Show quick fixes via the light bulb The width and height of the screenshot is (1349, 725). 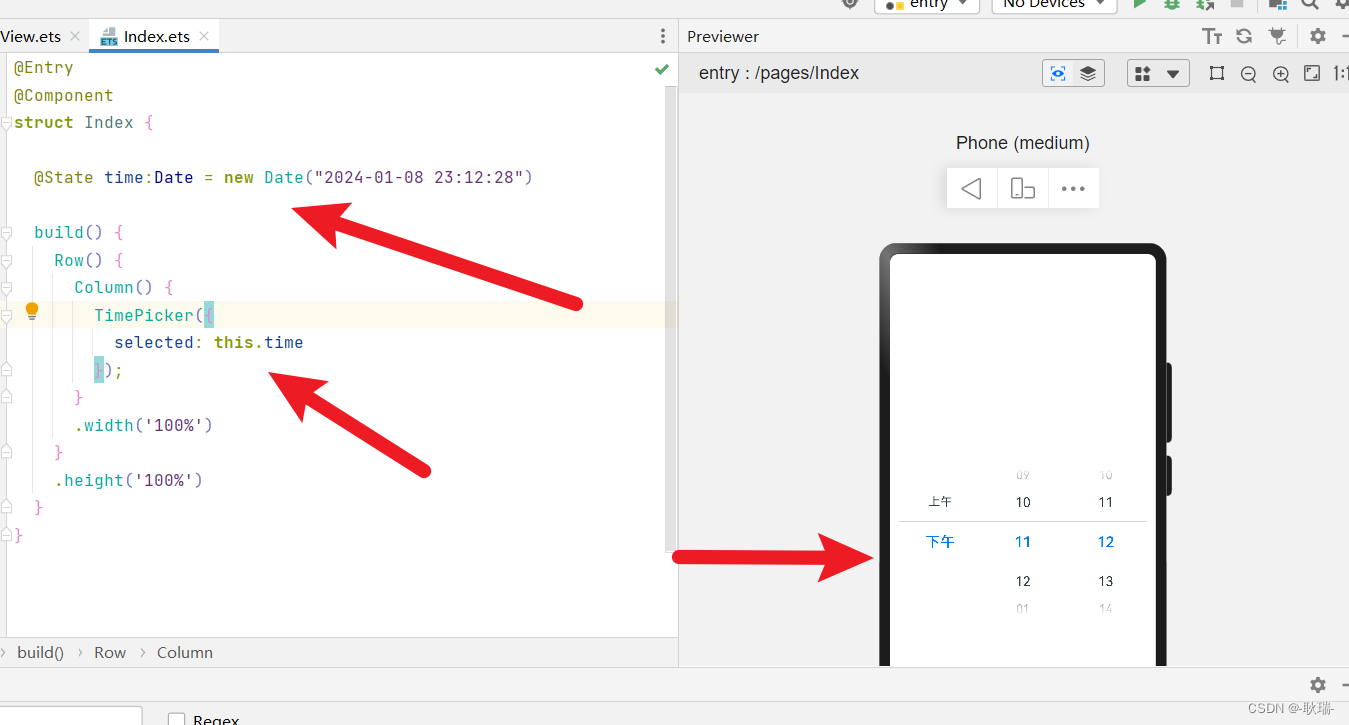pyautogui.click(x=32, y=311)
